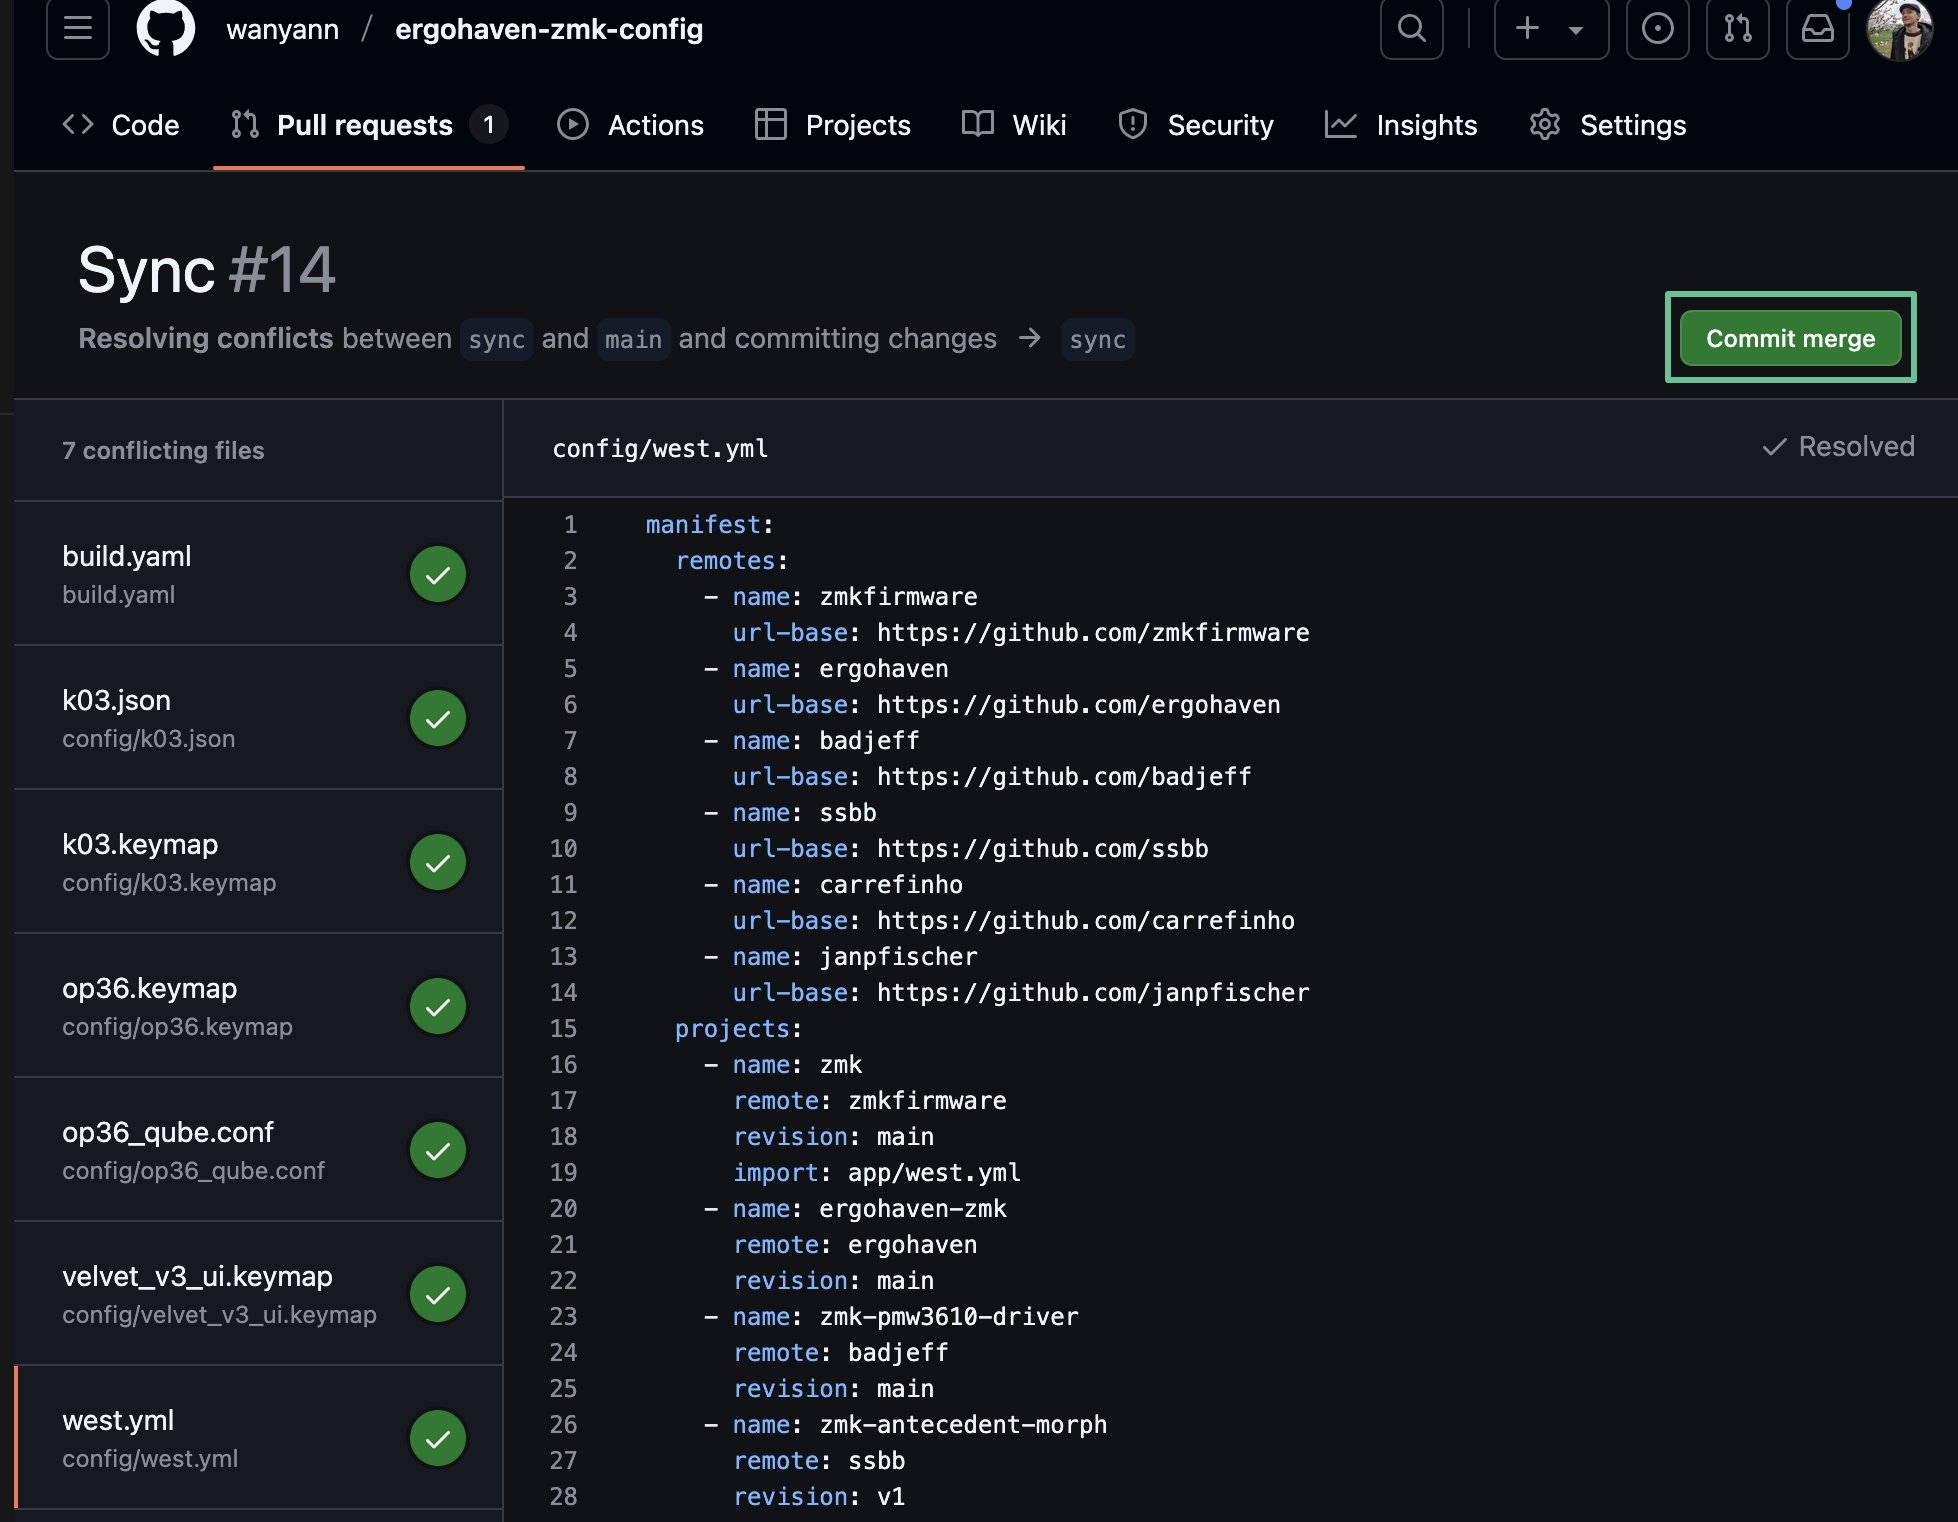Click green check beside op36_qube.conf
The image size is (1958, 1522).
pyautogui.click(x=438, y=1151)
